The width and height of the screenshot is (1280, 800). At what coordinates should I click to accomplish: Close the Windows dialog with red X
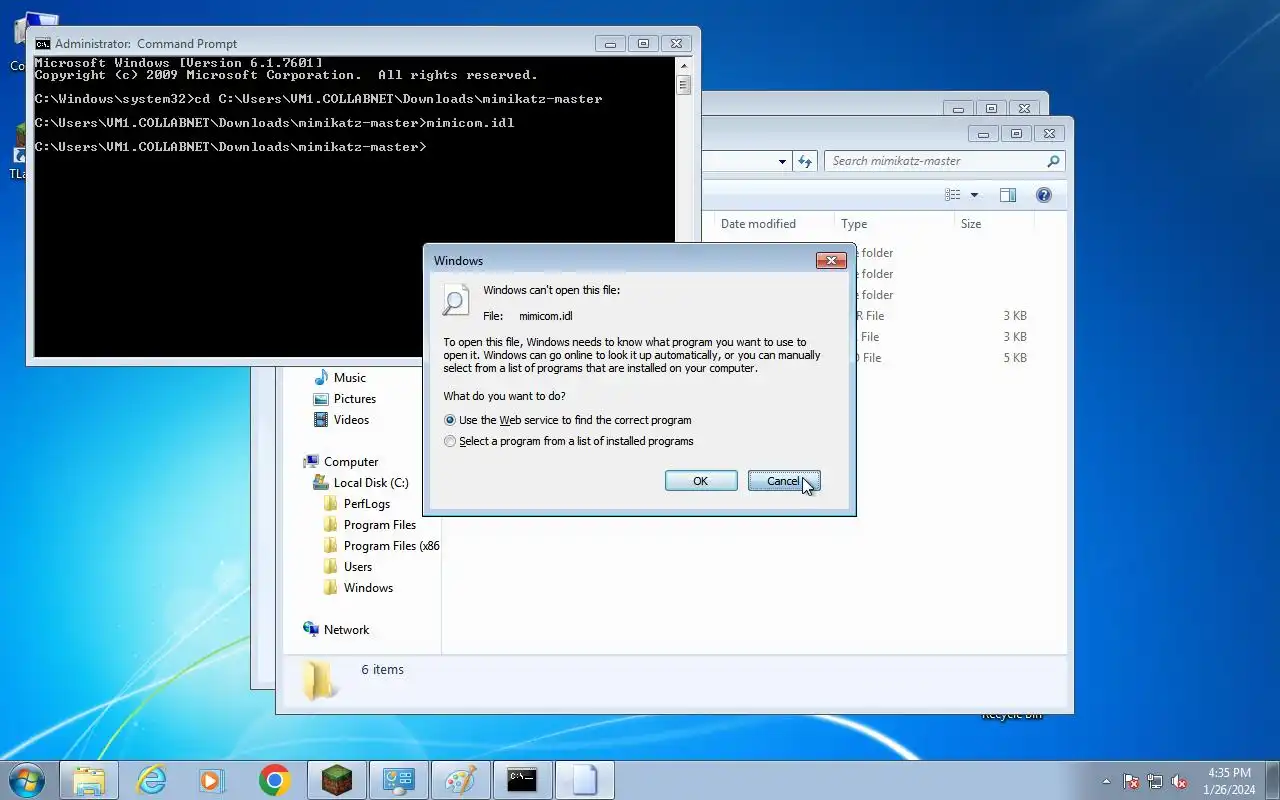pyautogui.click(x=831, y=261)
